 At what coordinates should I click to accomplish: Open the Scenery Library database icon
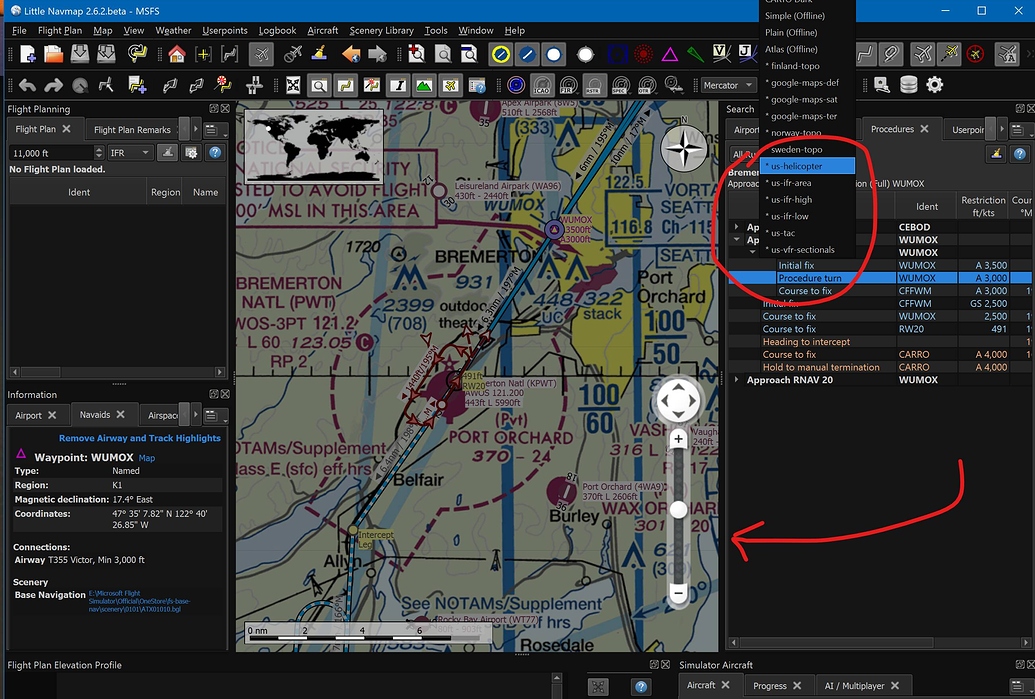pyautogui.click(x=909, y=85)
